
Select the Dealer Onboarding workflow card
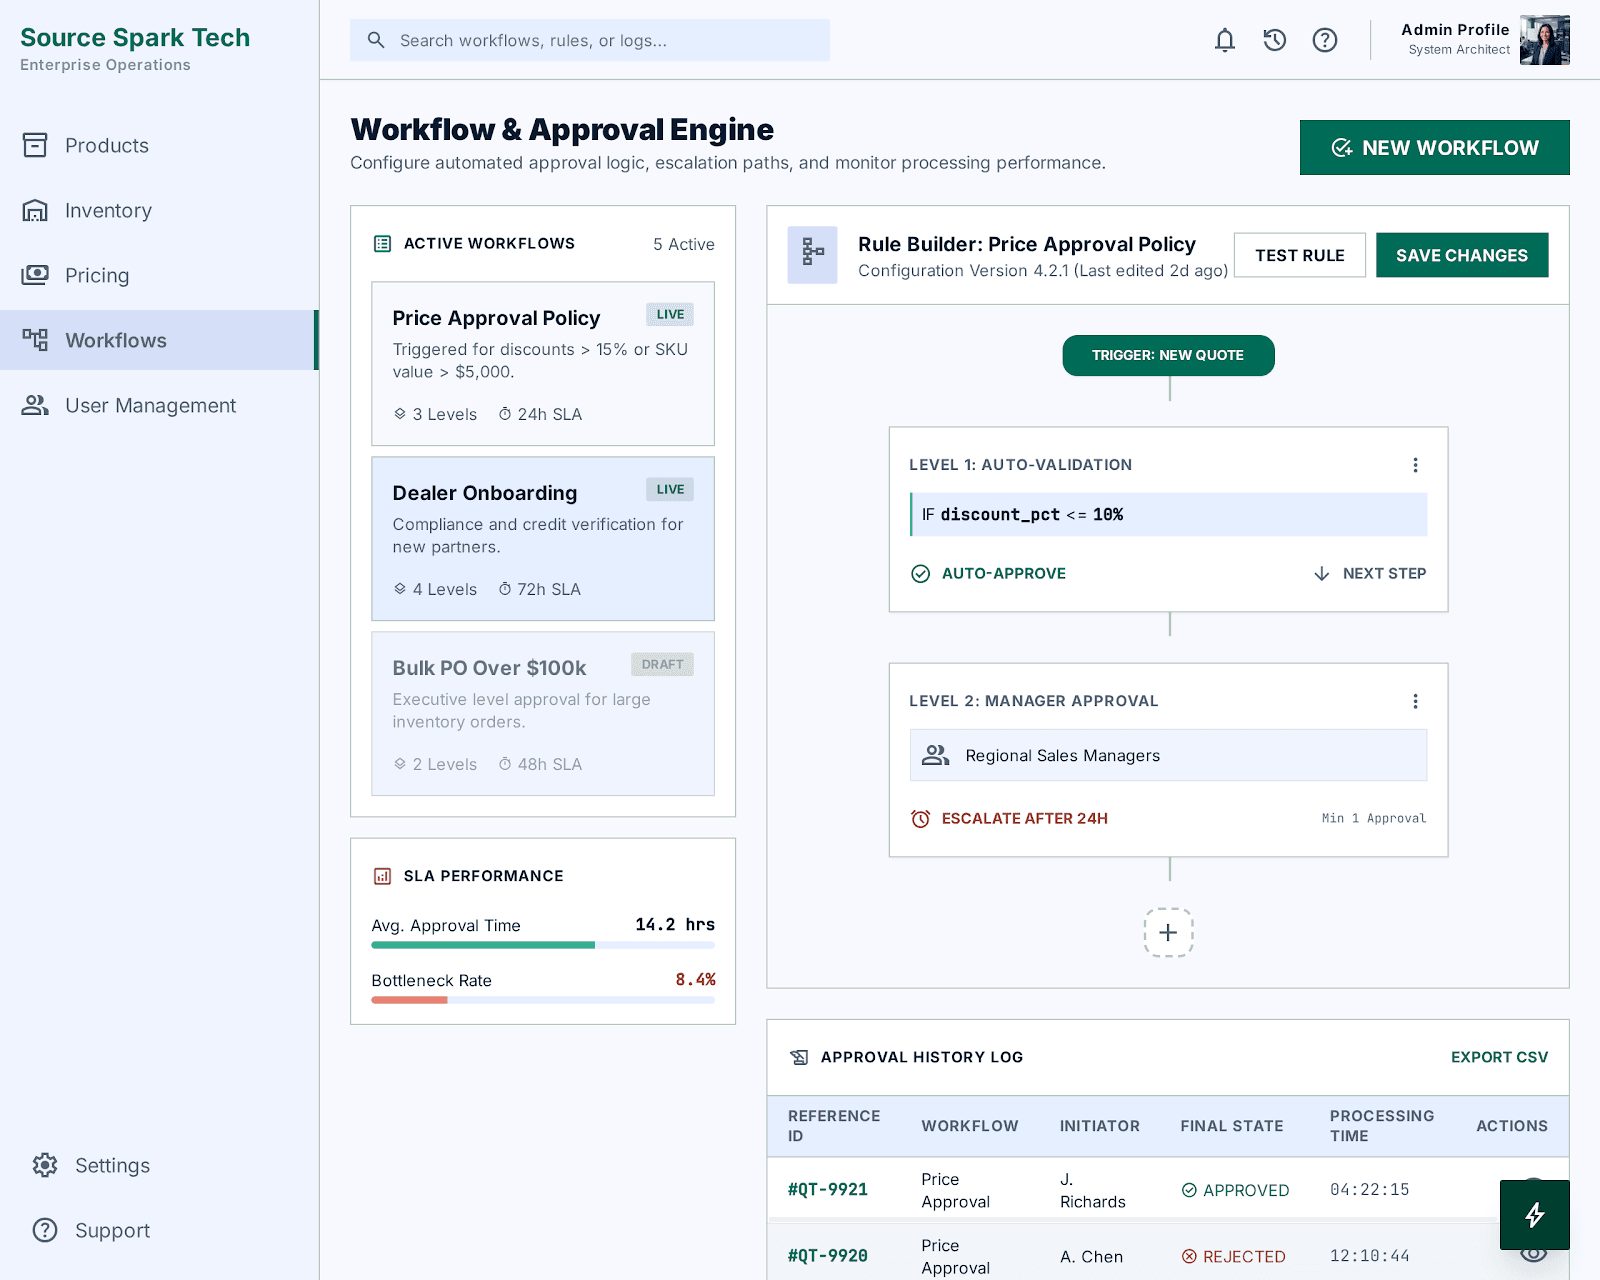pyautogui.click(x=543, y=539)
